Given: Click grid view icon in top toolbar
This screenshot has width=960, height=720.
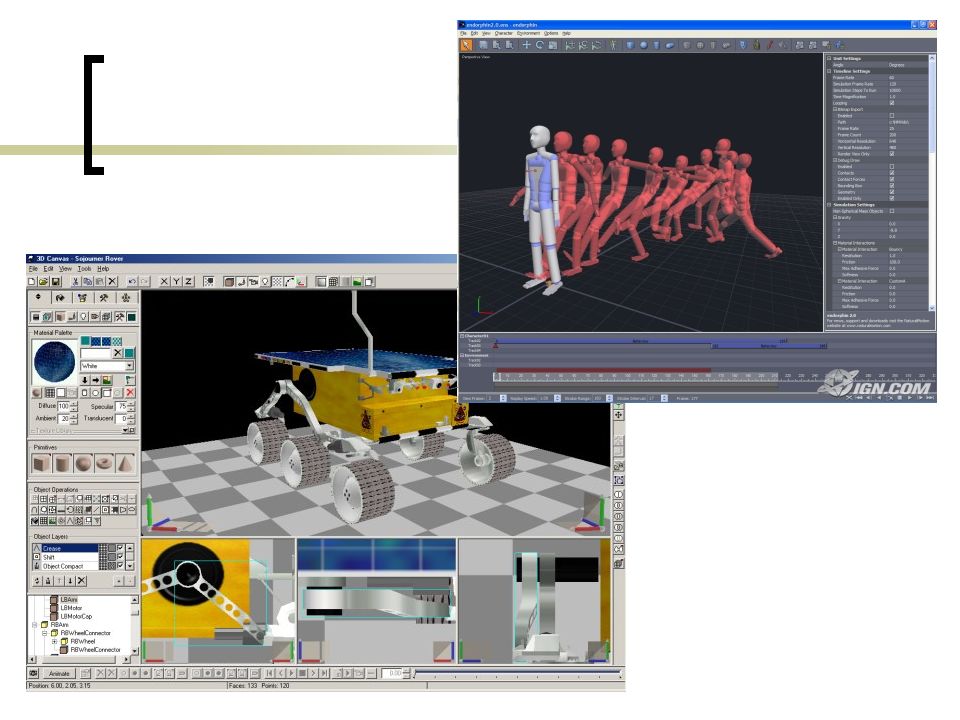Looking at the screenshot, I should [333, 282].
